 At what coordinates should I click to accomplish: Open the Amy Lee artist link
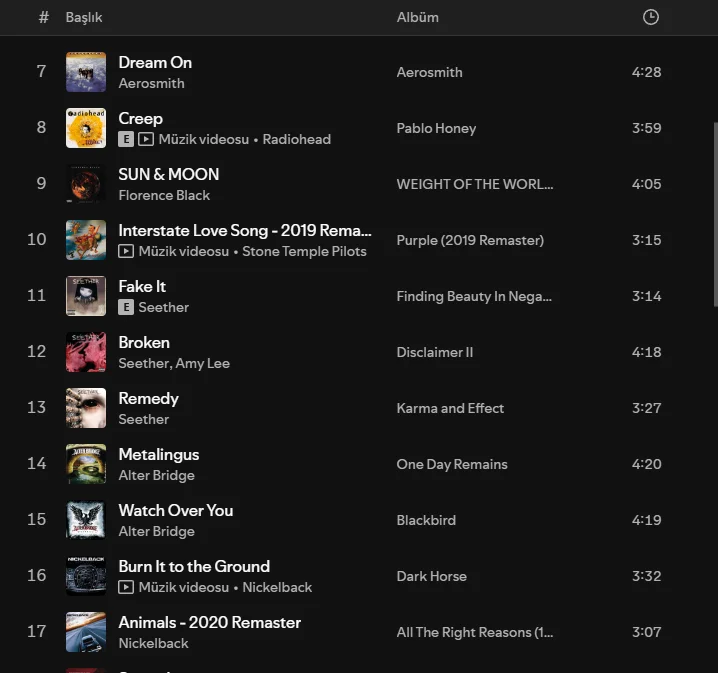(203, 364)
